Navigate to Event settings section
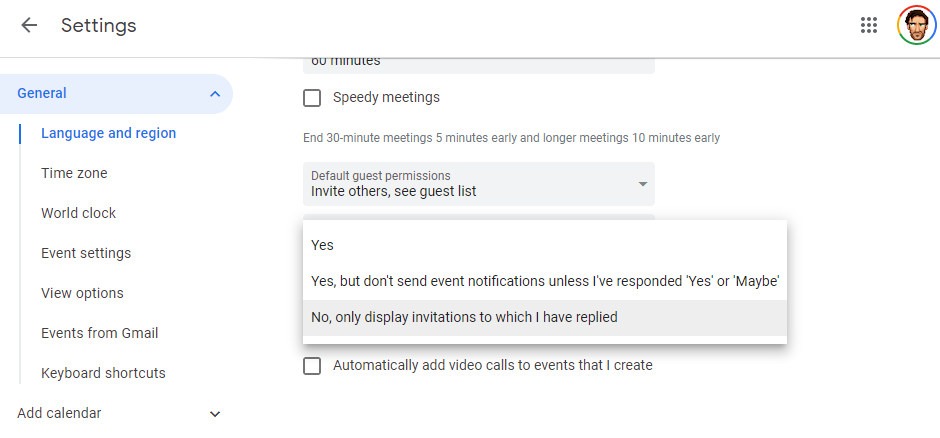Image resolution: width=940 pixels, height=438 pixels. click(x=86, y=253)
